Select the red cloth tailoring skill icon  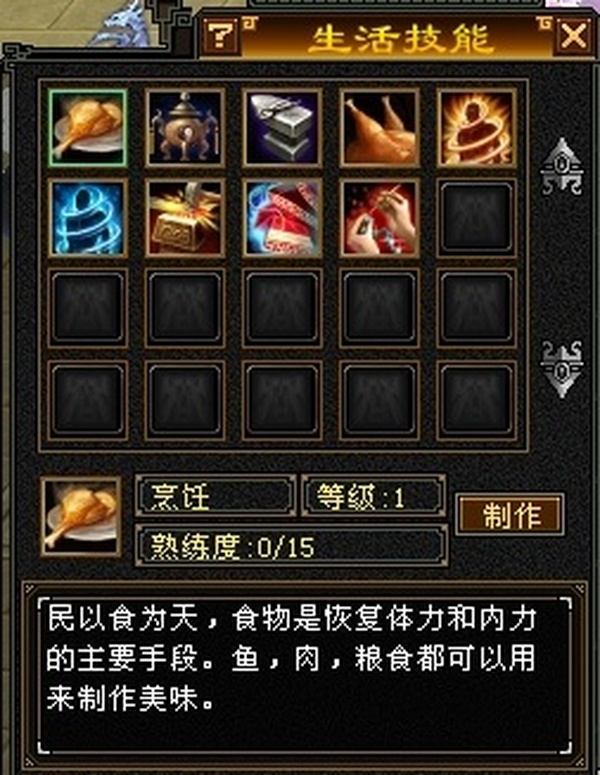point(282,218)
